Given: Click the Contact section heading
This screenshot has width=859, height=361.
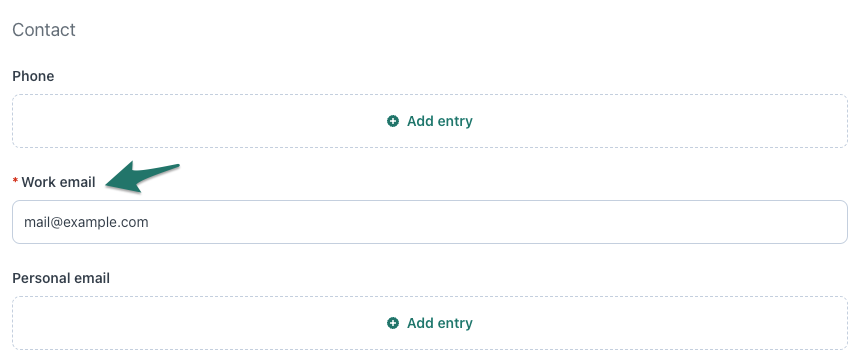Looking at the screenshot, I should [x=44, y=30].
